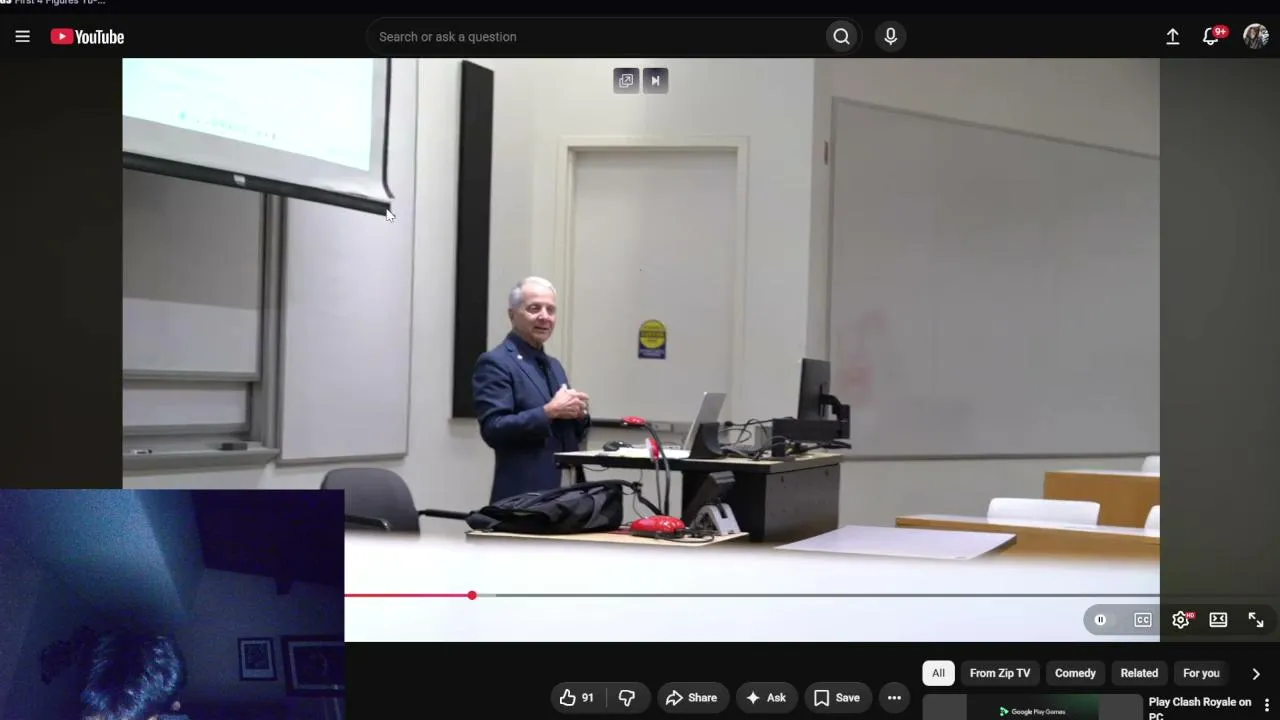Screen dimensions: 1280x720
Task: Enter fullscreen mode on the video
Action: (1256, 620)
